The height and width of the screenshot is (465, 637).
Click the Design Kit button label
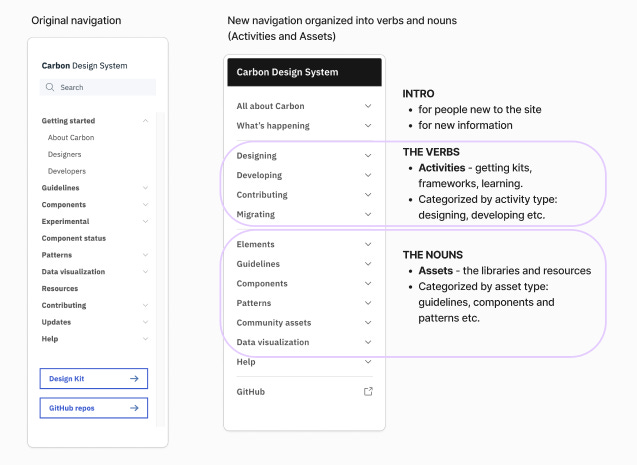coord(67,378)
